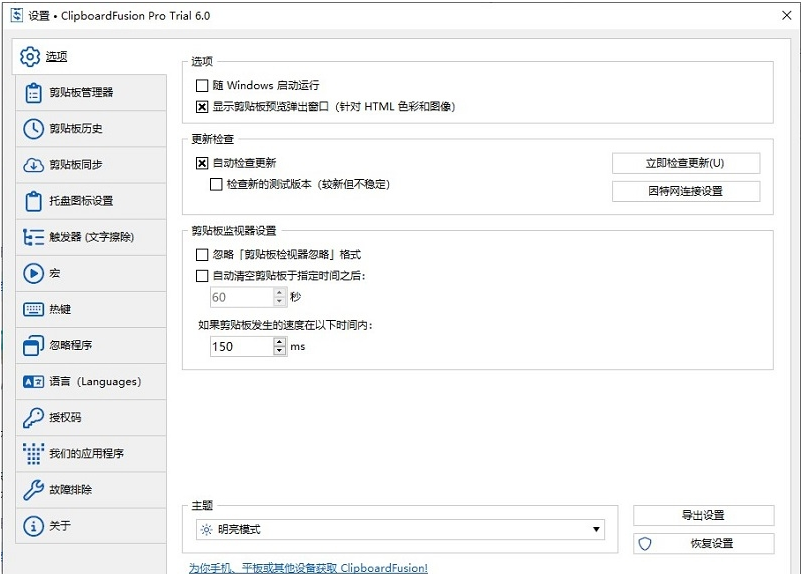805x574 pixels.
Task: Click the clock icon for 剪贴板历史
Action: tap(33, 129)
